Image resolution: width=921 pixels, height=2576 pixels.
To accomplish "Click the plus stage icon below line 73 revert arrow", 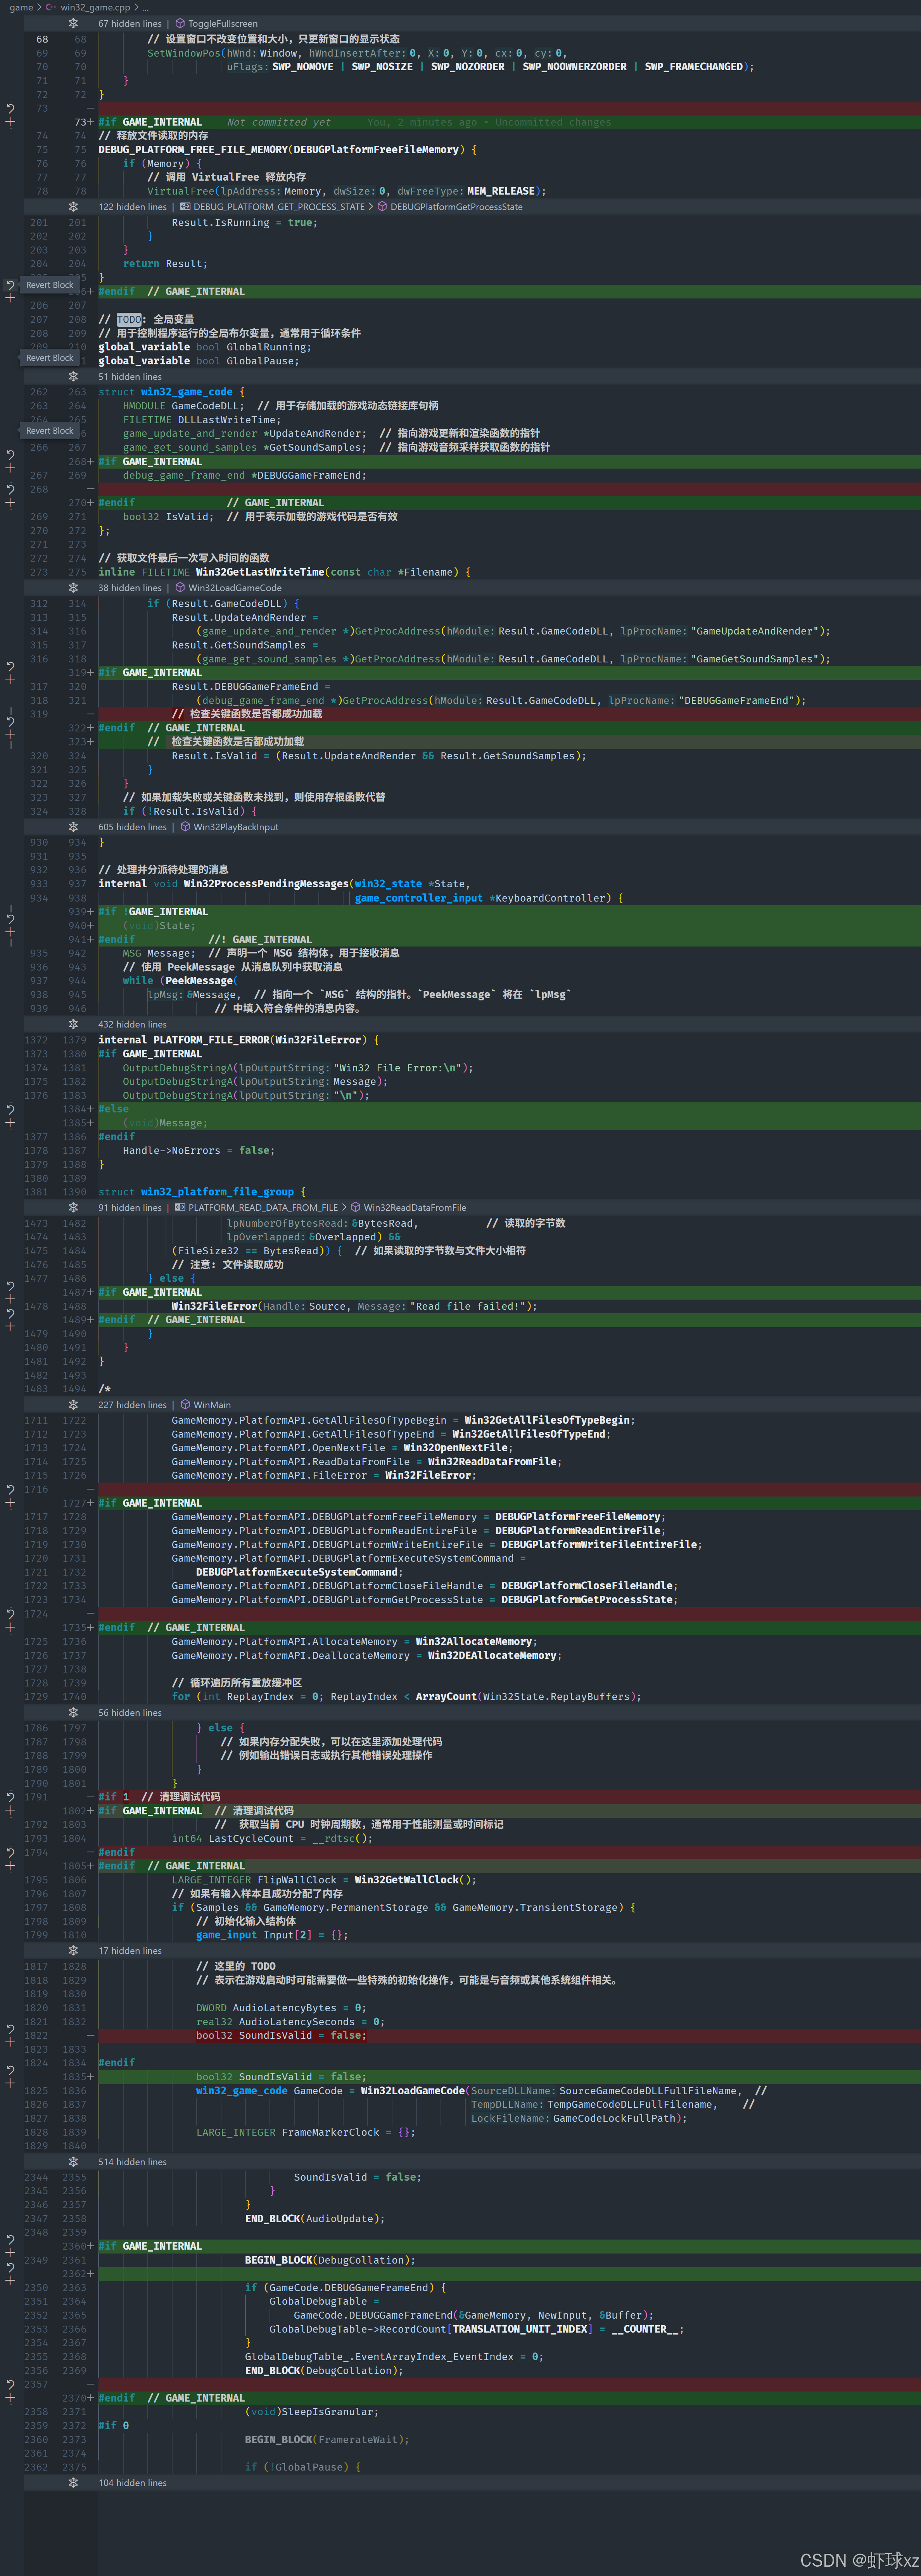I will click(10, 122).
